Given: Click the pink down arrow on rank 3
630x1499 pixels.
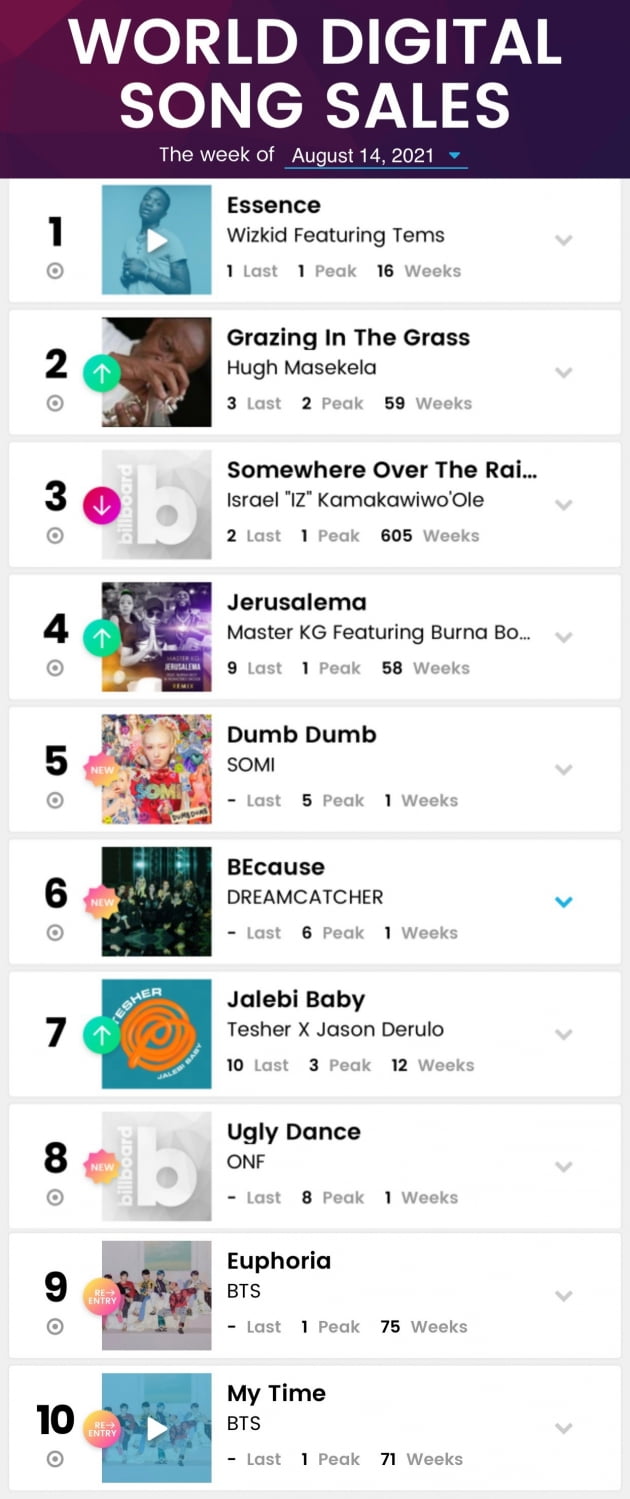Looking at the screenshot, I should [x=101, y=506].
